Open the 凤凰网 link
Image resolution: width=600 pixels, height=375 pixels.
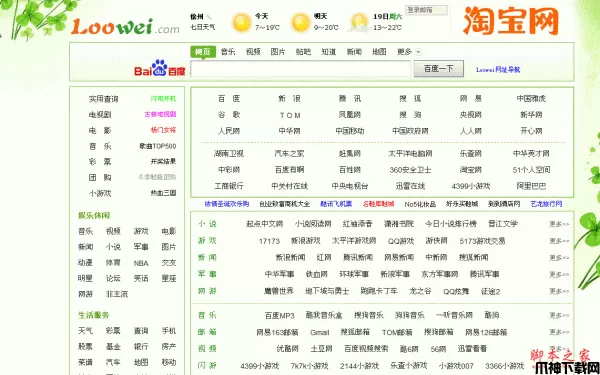[x=350, y=115]
